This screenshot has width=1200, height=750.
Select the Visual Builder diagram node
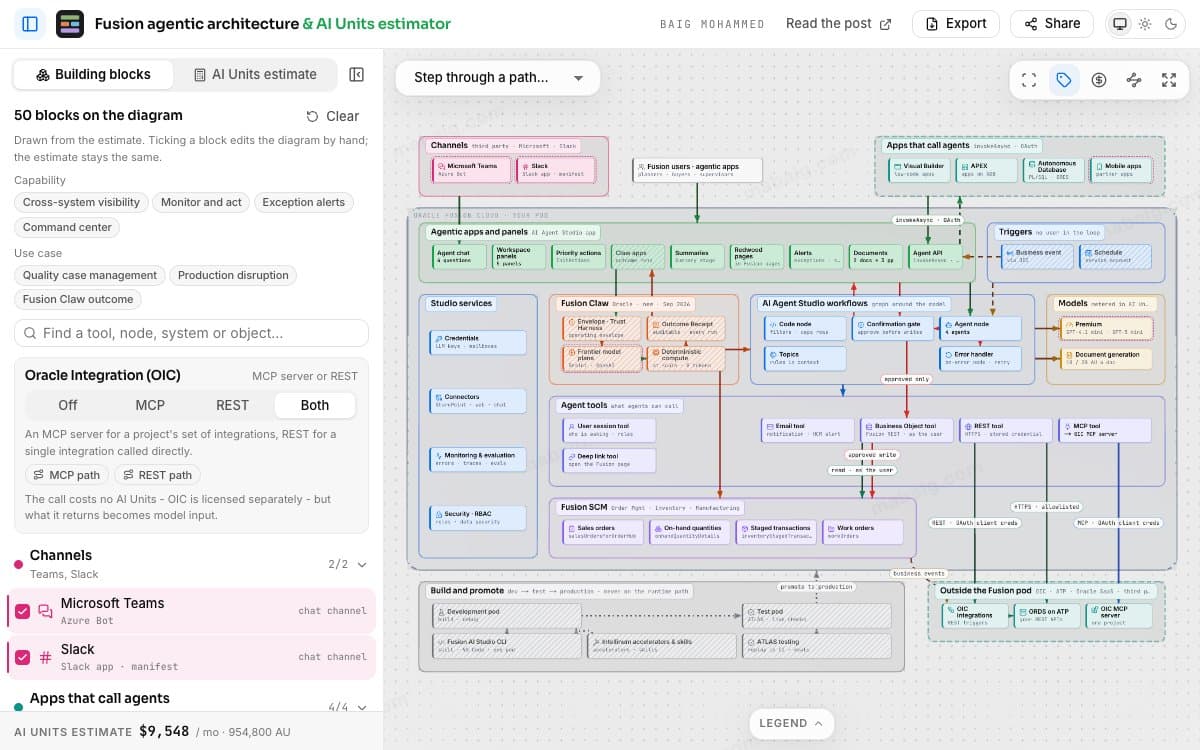917,170
